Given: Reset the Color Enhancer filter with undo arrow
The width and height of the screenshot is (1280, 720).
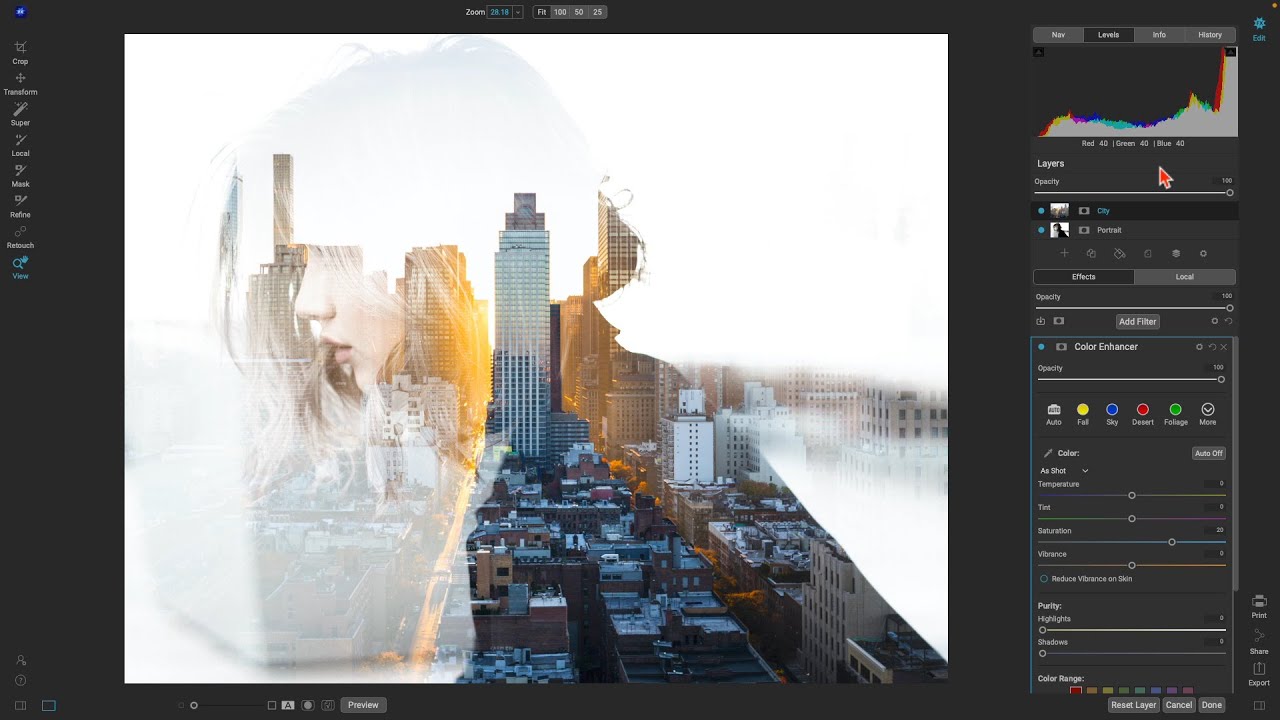Looking at the screenshot, I should (x=1212, y=347).
